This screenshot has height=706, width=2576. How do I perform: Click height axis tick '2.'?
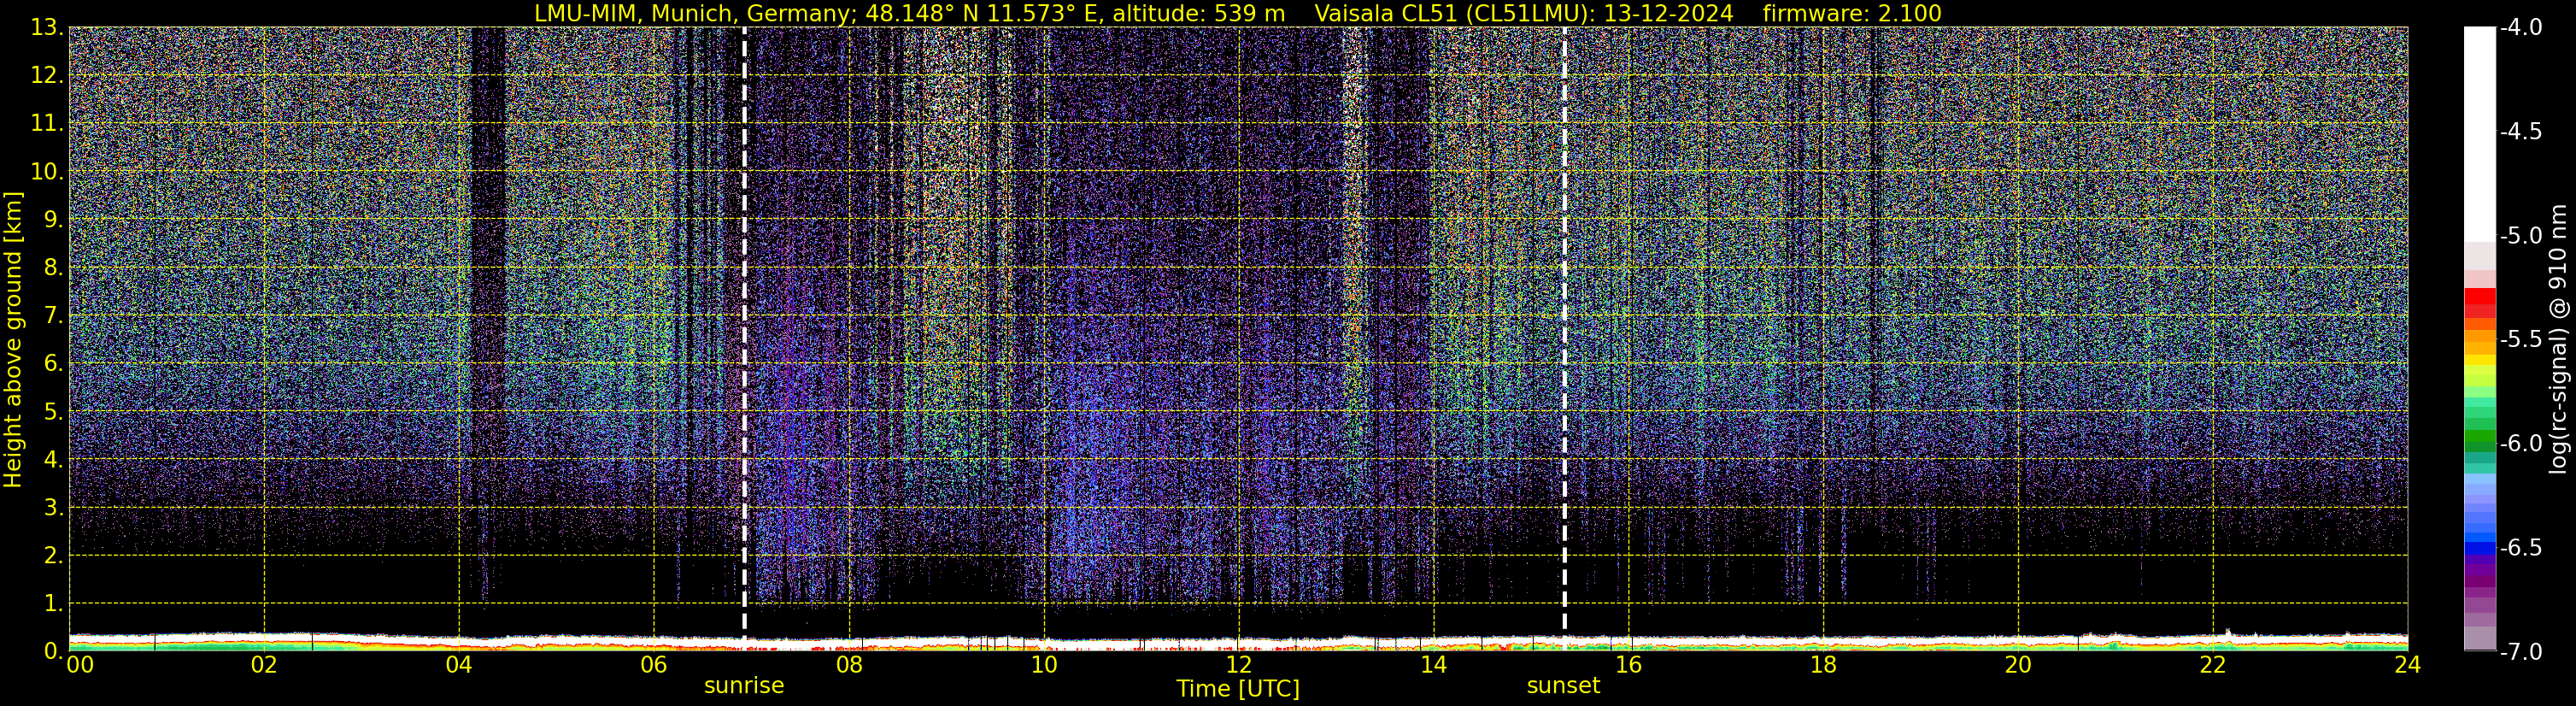coord(54,556)
